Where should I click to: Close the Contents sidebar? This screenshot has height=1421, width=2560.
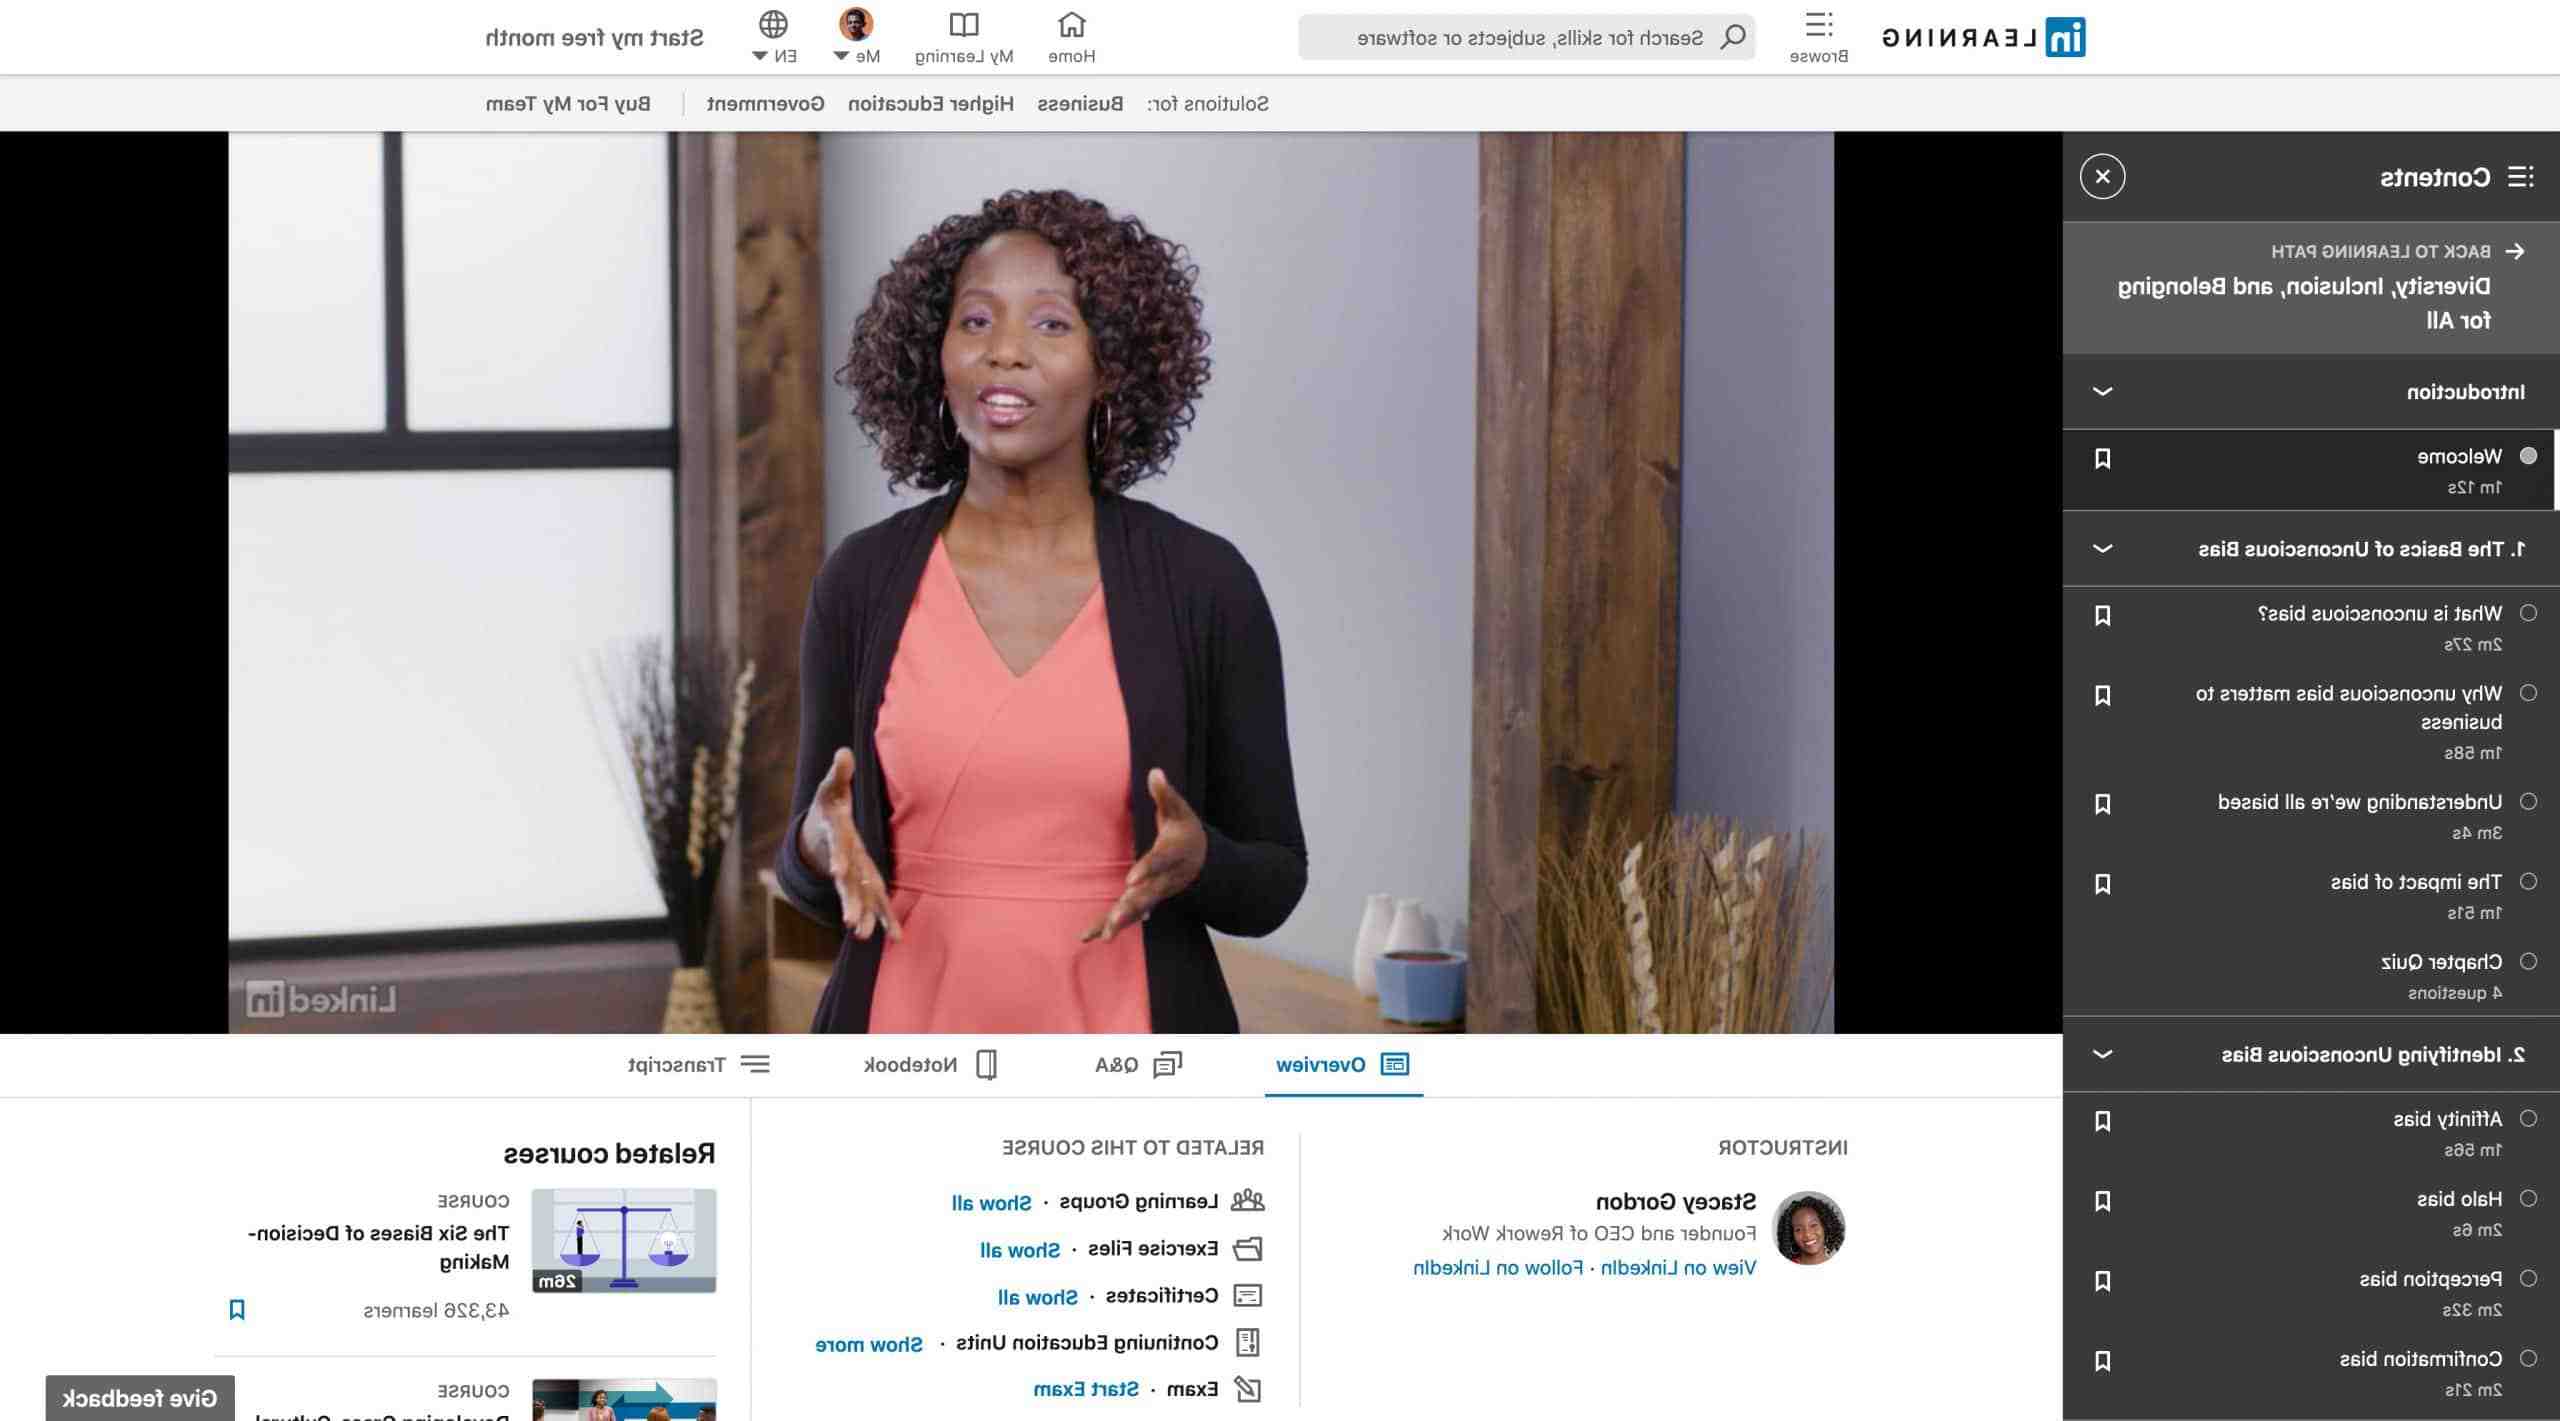pyautogui.click(x=2102, y=177)
